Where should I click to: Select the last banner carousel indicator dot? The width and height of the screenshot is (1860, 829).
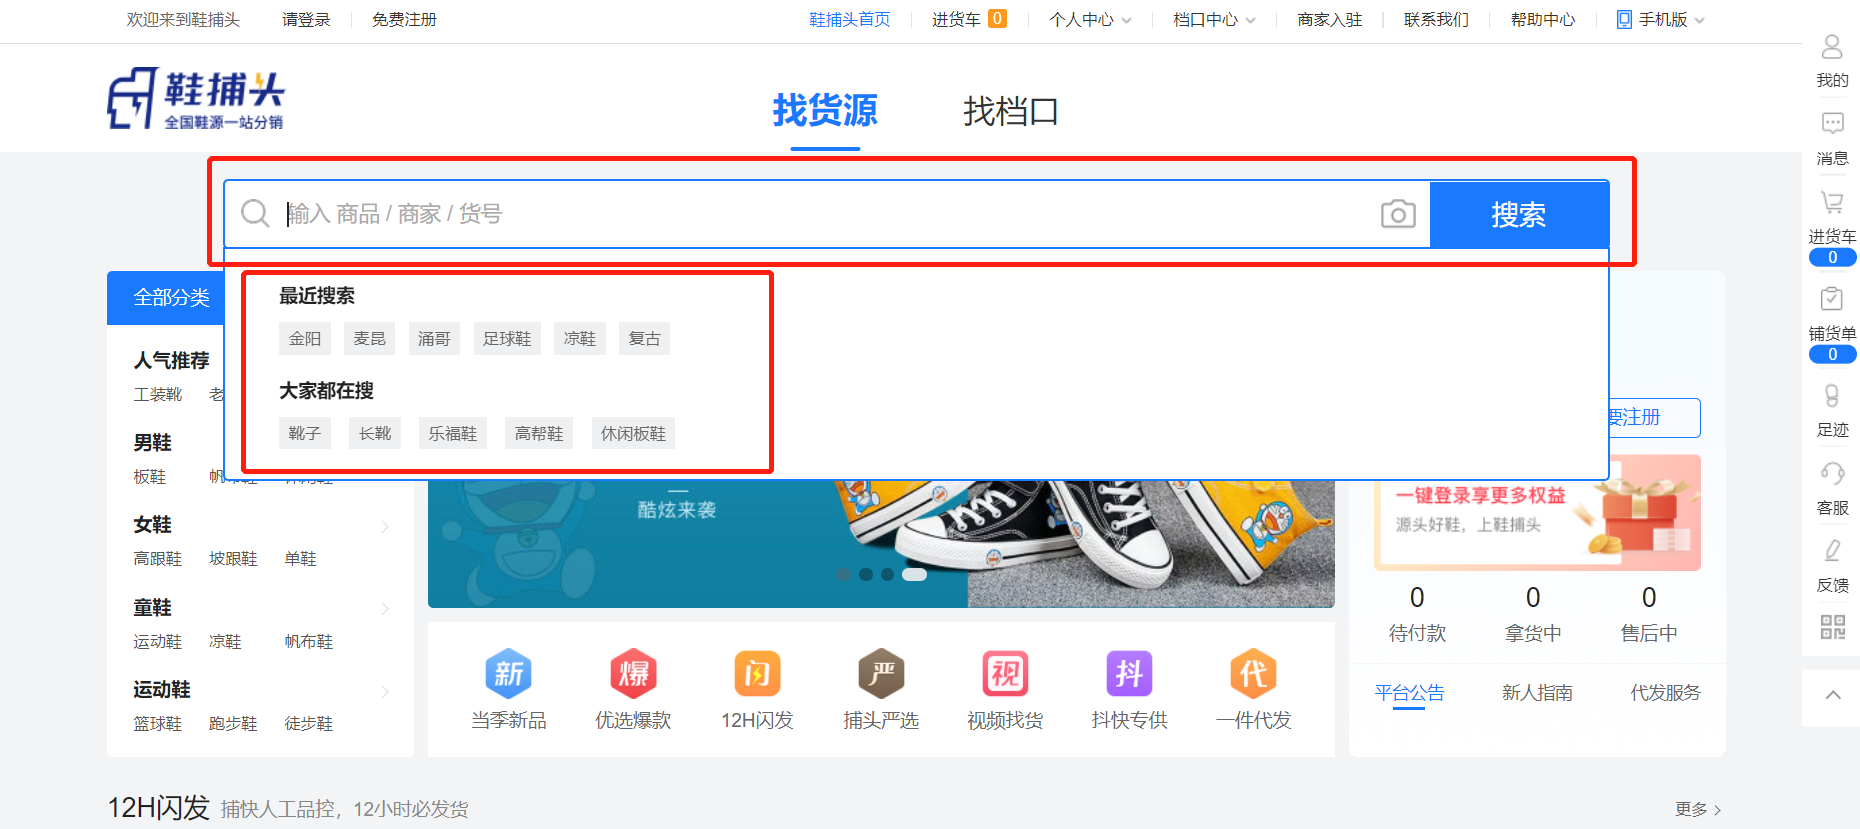(x=914, y=575)
